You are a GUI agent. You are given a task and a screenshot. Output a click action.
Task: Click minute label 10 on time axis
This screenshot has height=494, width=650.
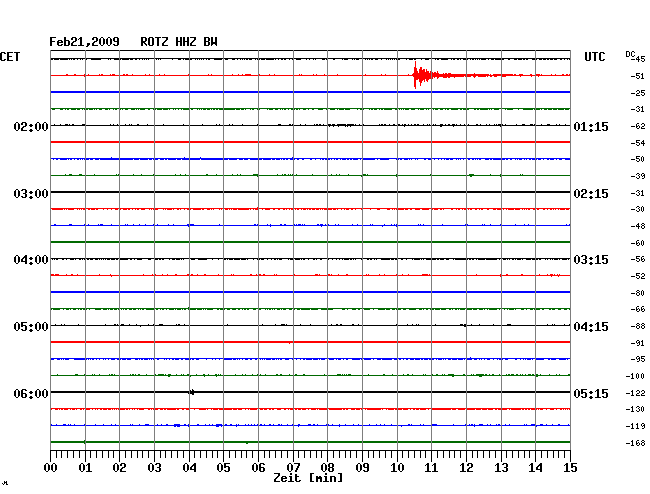coord(397,468)
